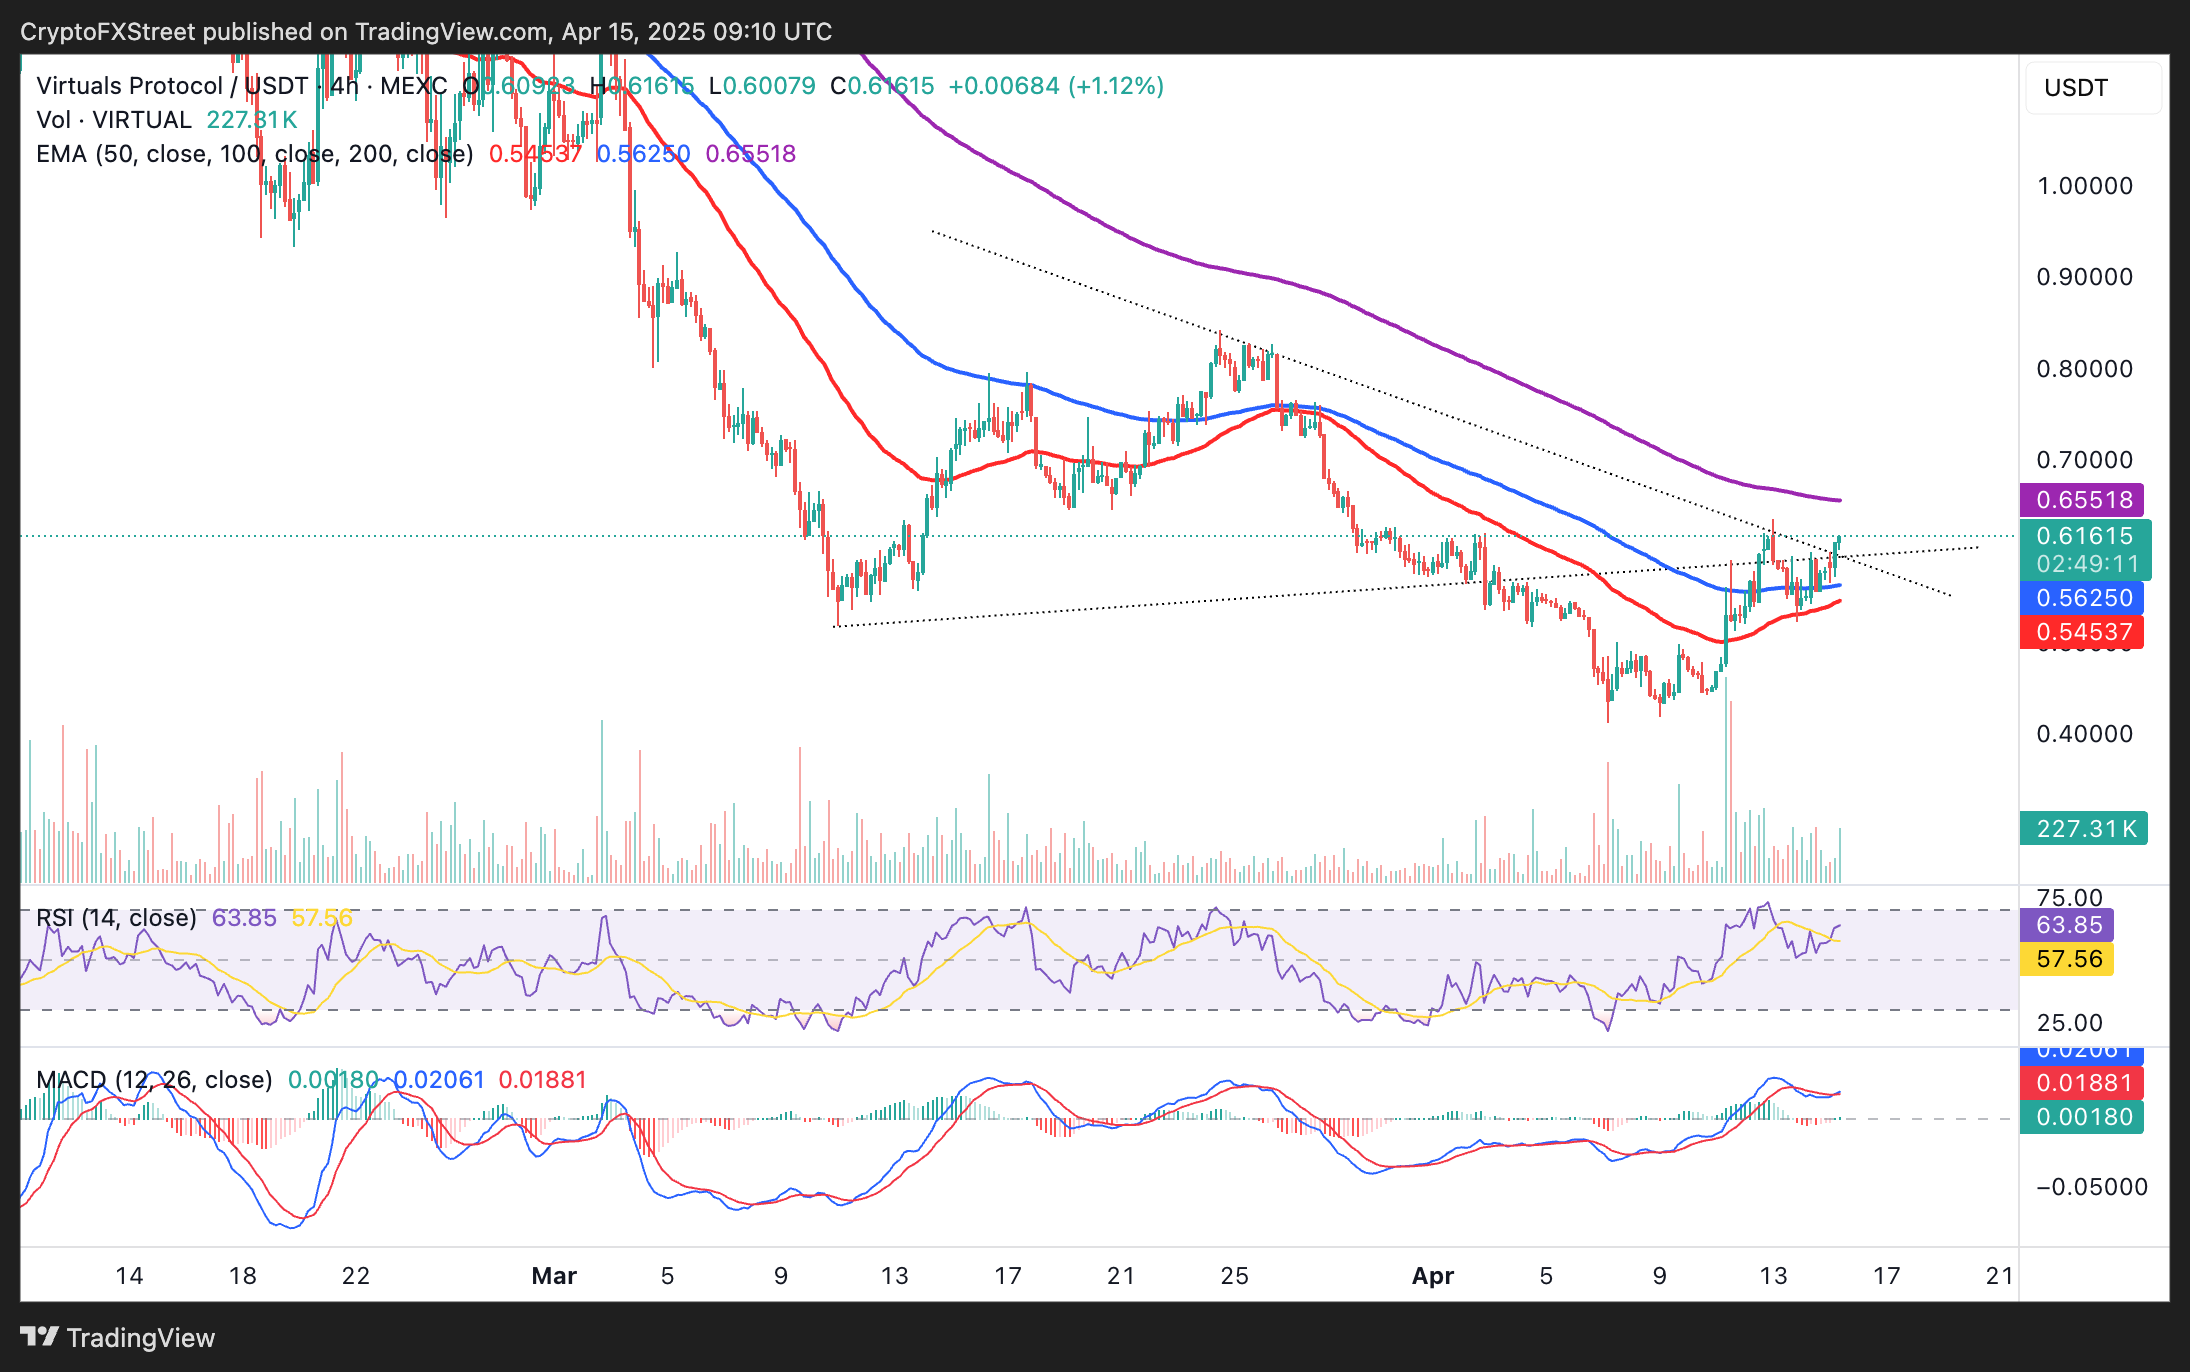Screen dimensions: 2190x1372
Task: Click the blue 0.56250 EMA 100 price tag
Action: pyautogui.click(x=2084, y=598)
